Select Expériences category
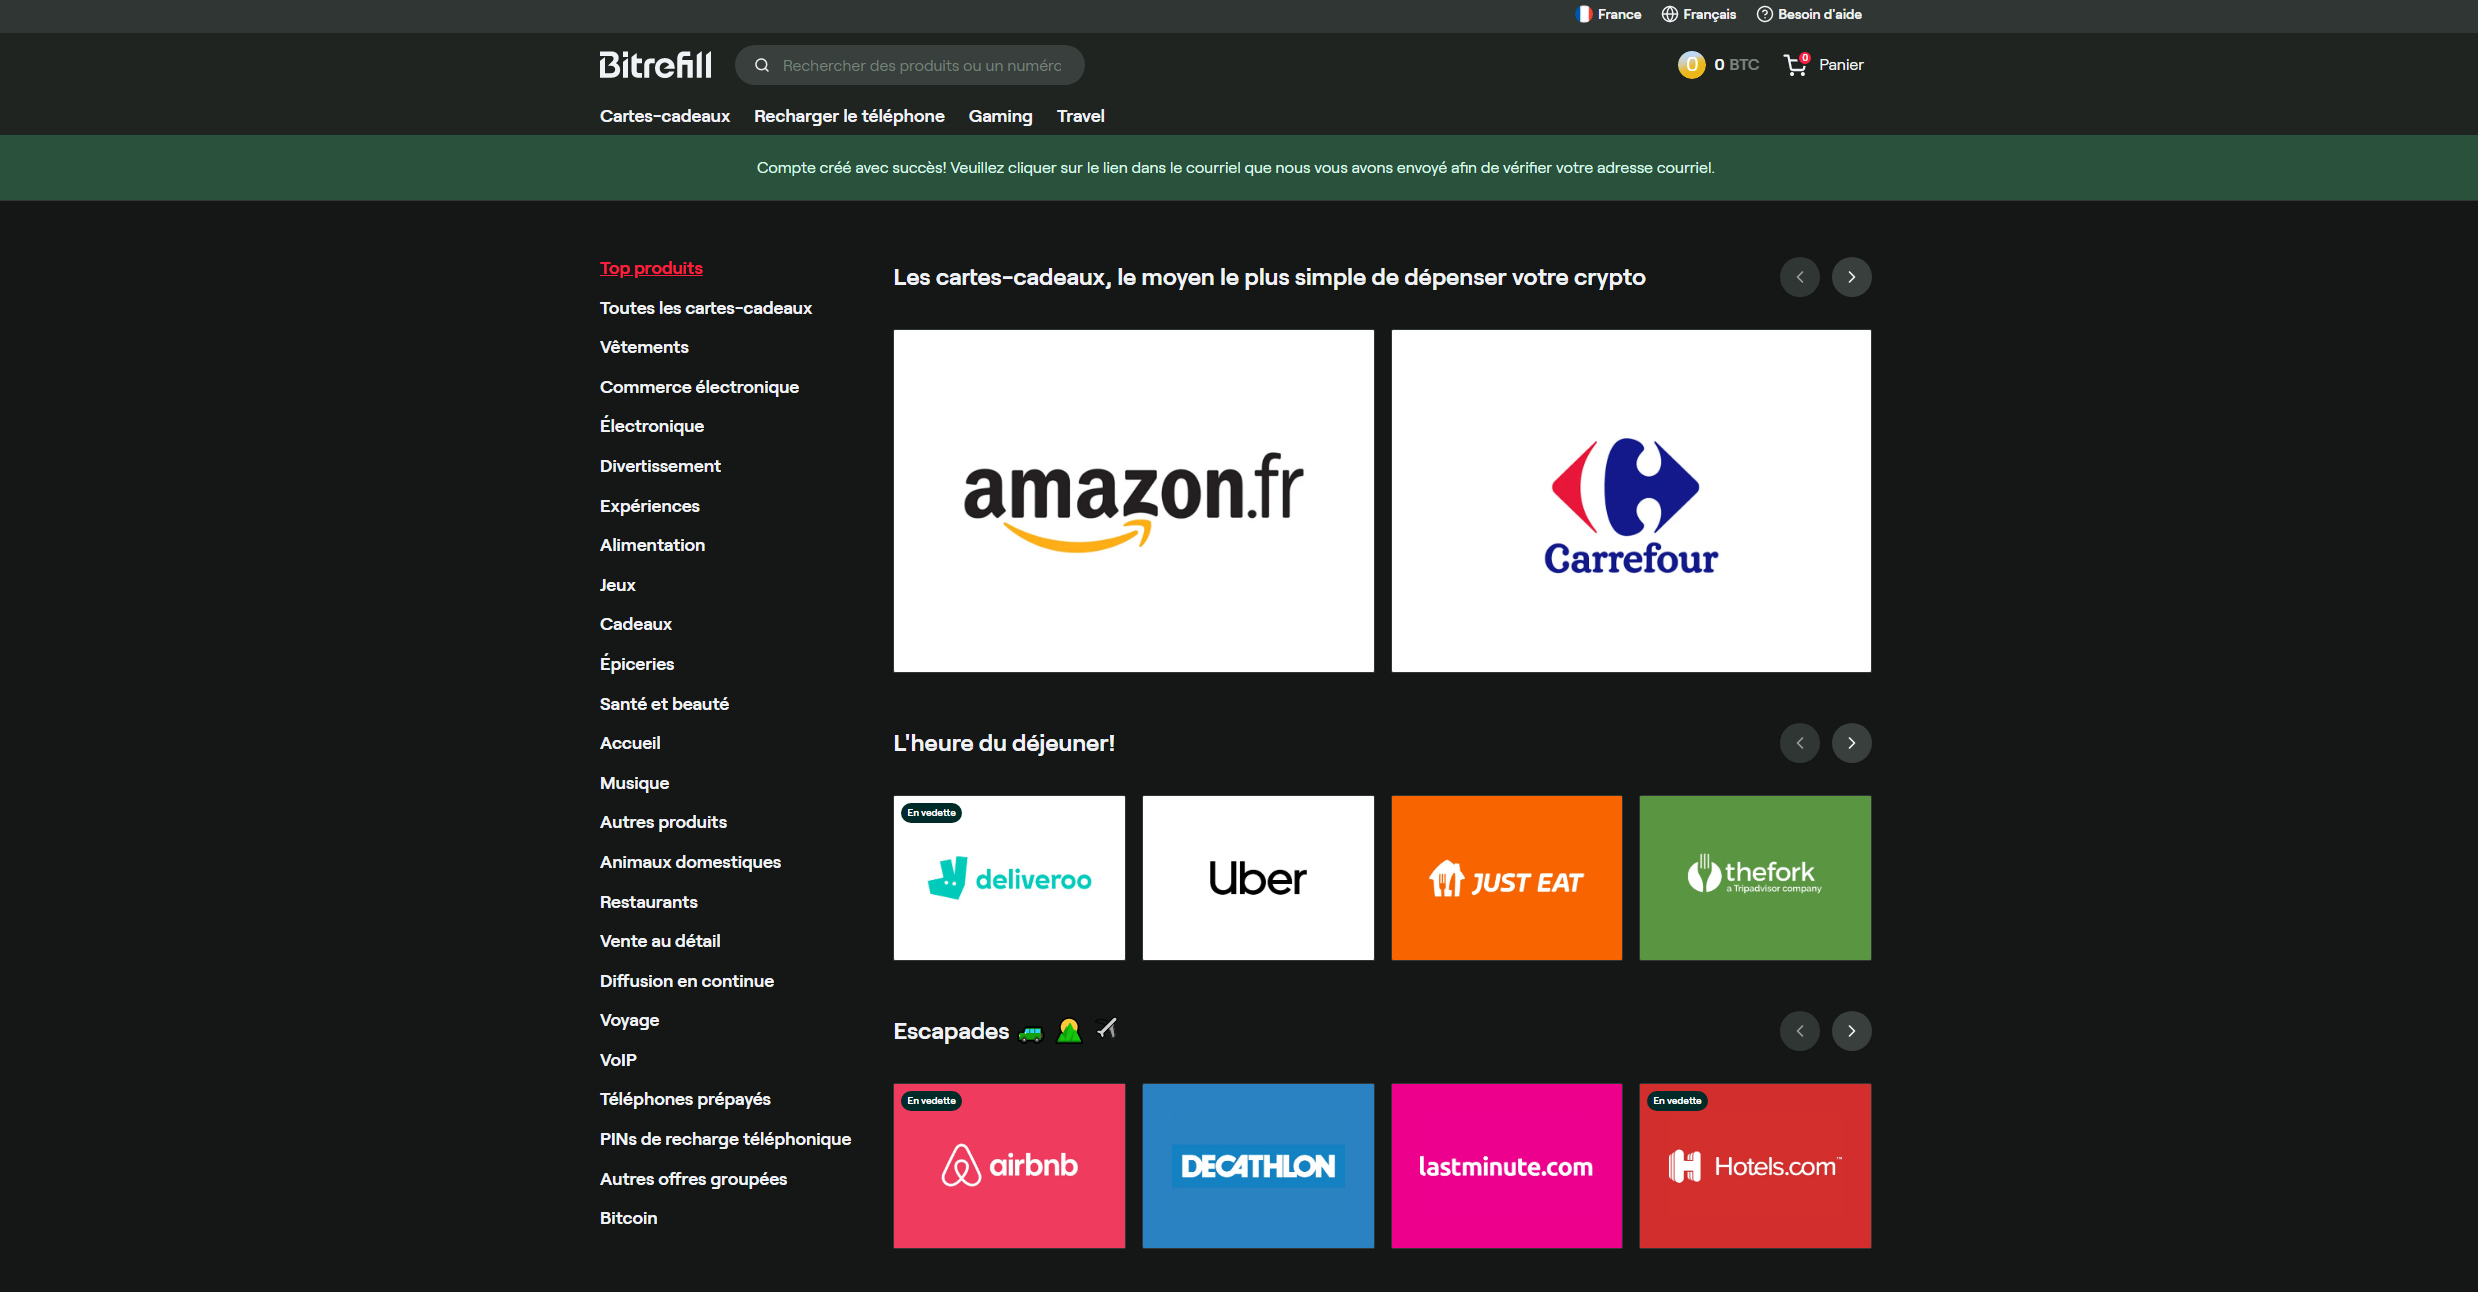The height and width of the screenshot is (1292, 2478). [650, 506]
